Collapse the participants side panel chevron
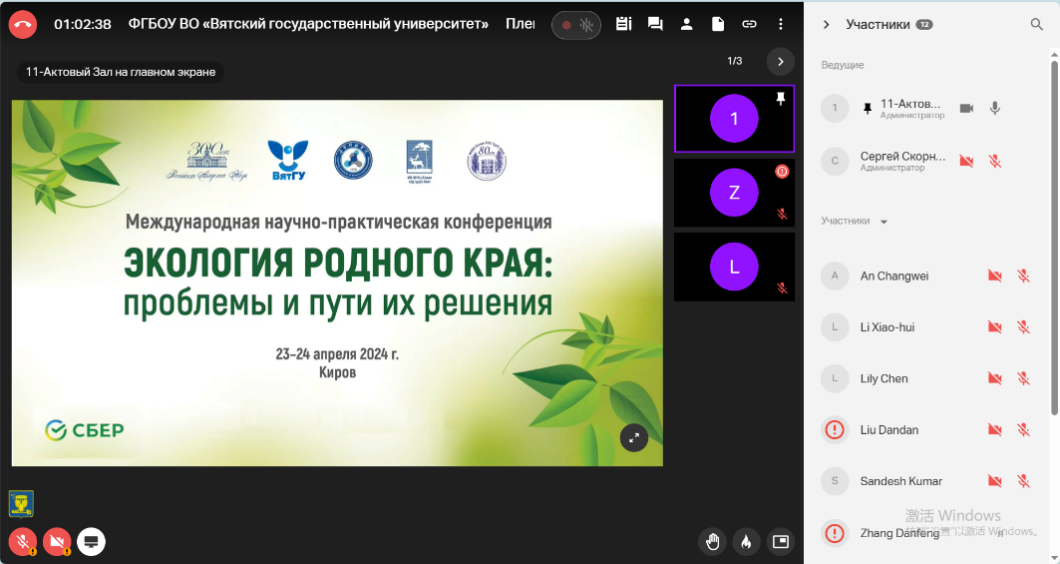 coord(826,25)
